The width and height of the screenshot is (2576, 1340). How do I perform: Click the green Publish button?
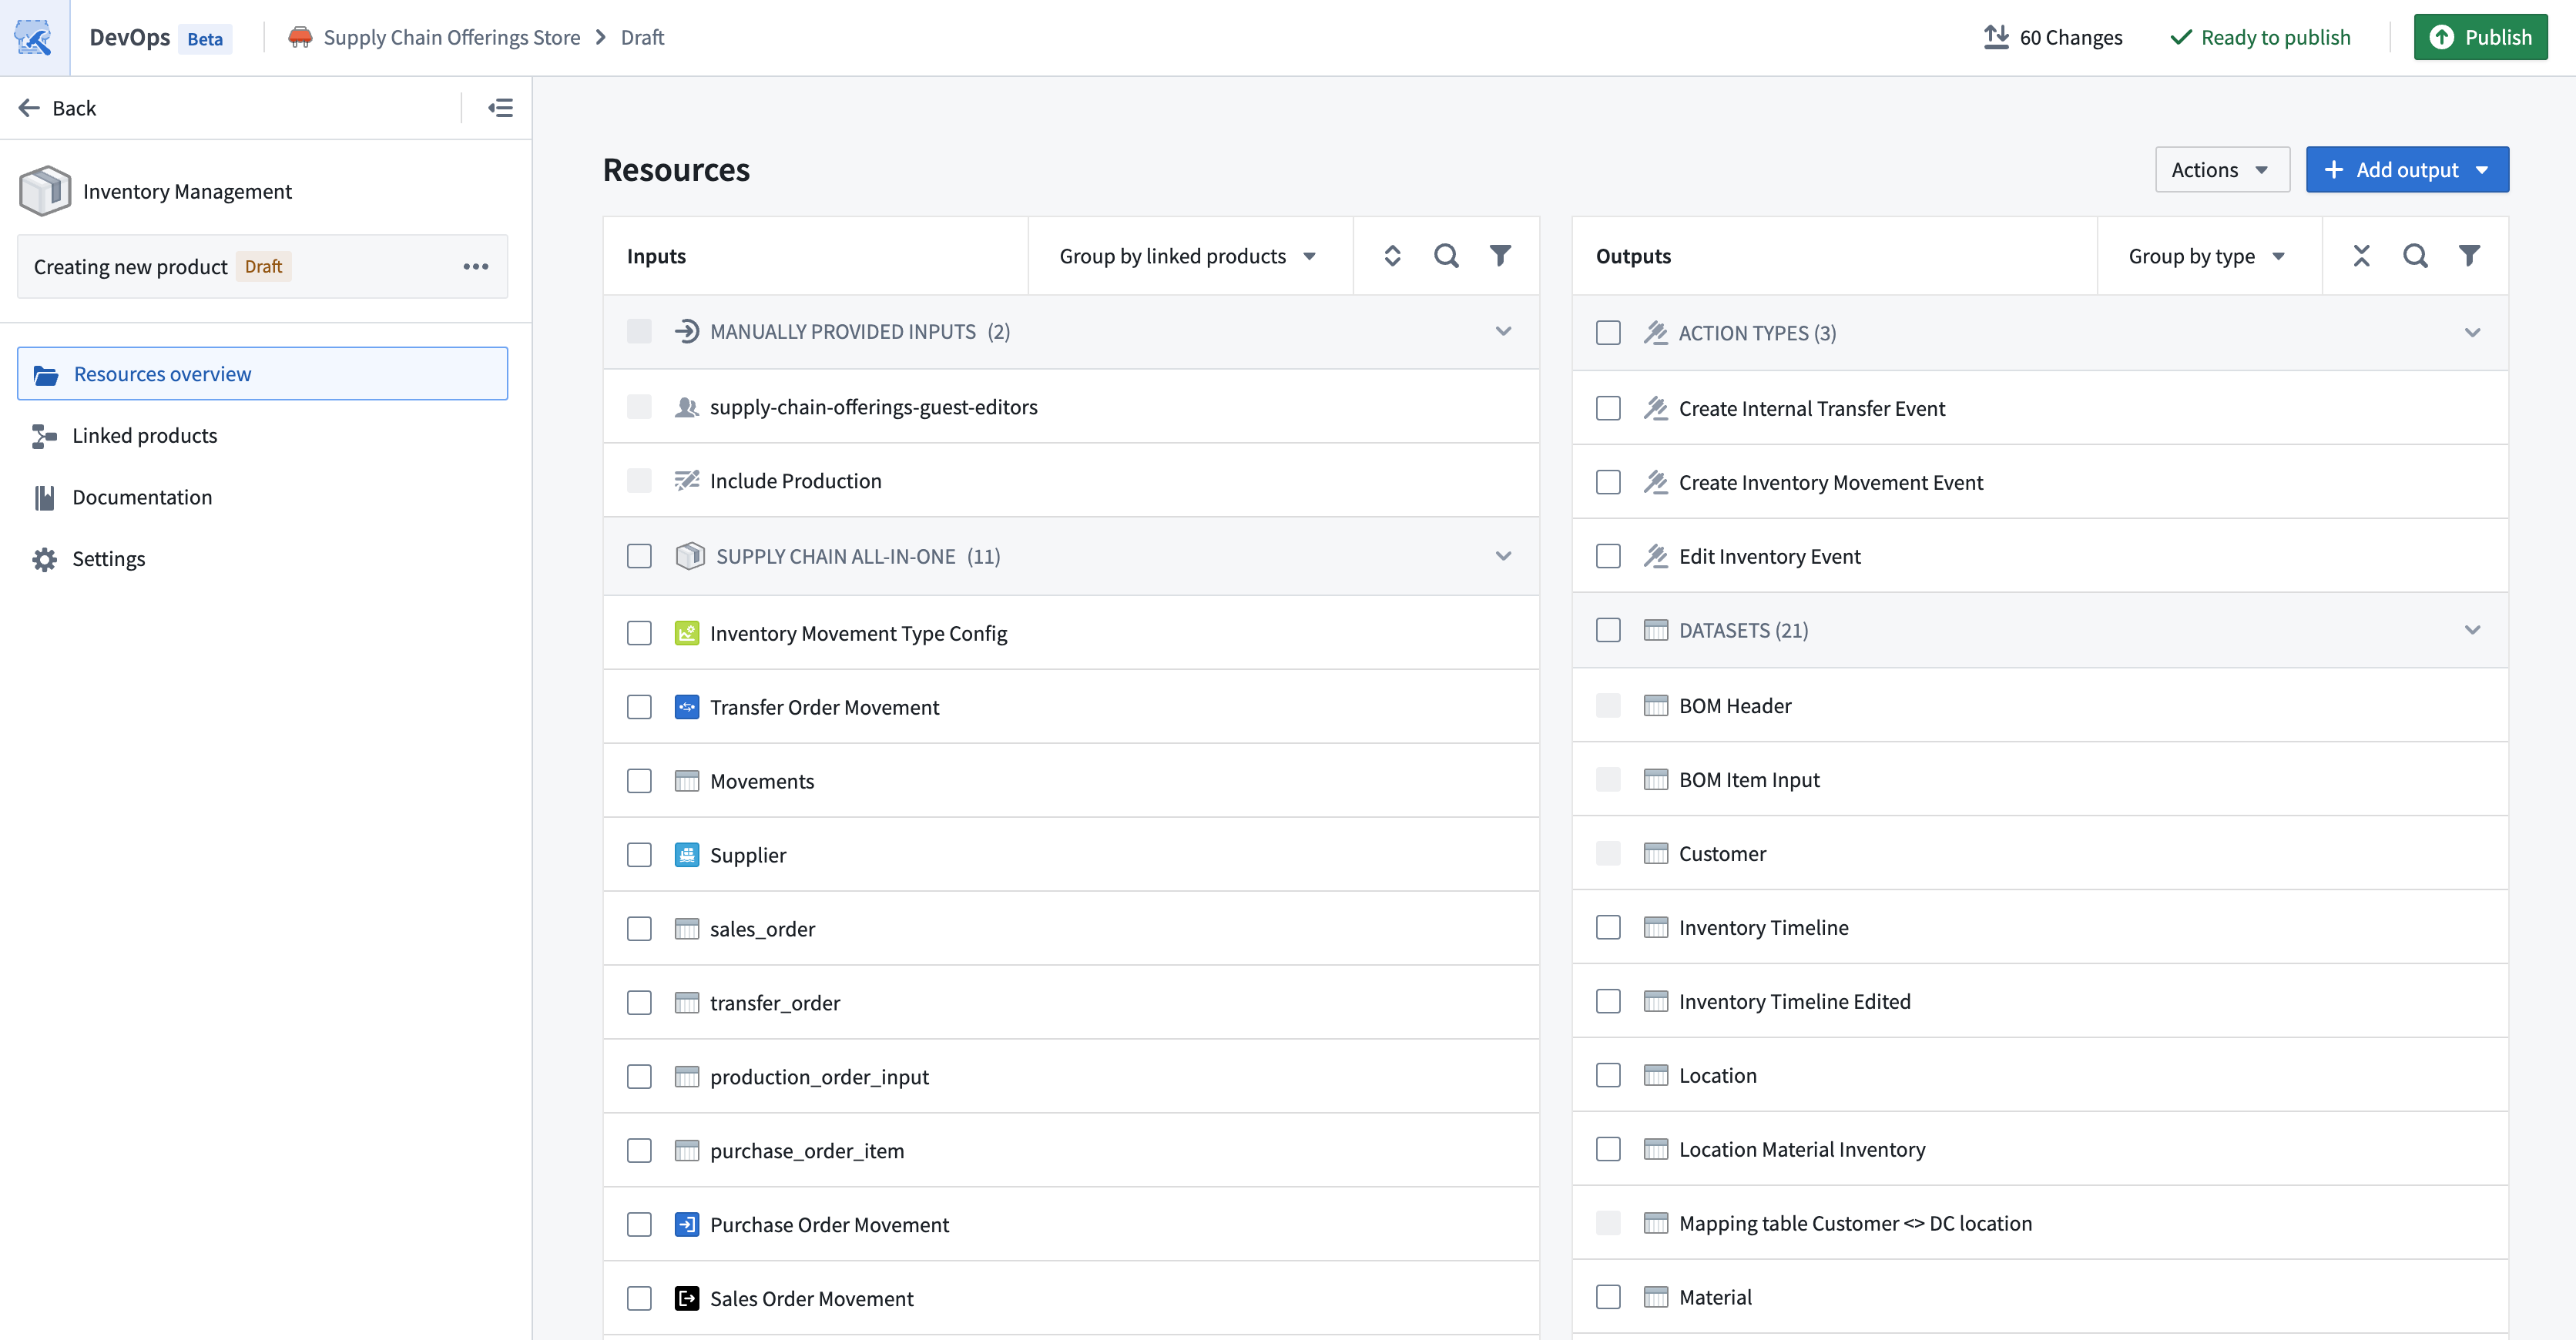click(2480, 37)
